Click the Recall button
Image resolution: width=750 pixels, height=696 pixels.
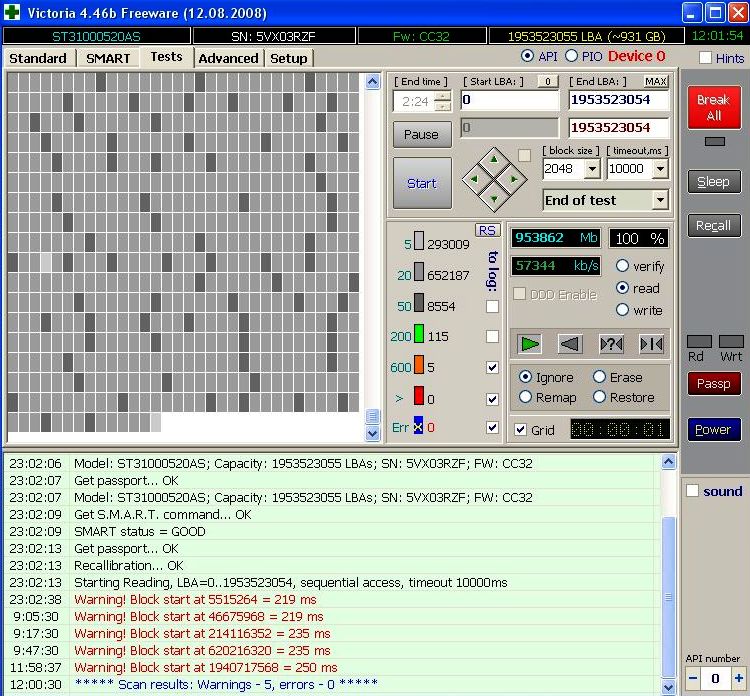pos(714,226)
